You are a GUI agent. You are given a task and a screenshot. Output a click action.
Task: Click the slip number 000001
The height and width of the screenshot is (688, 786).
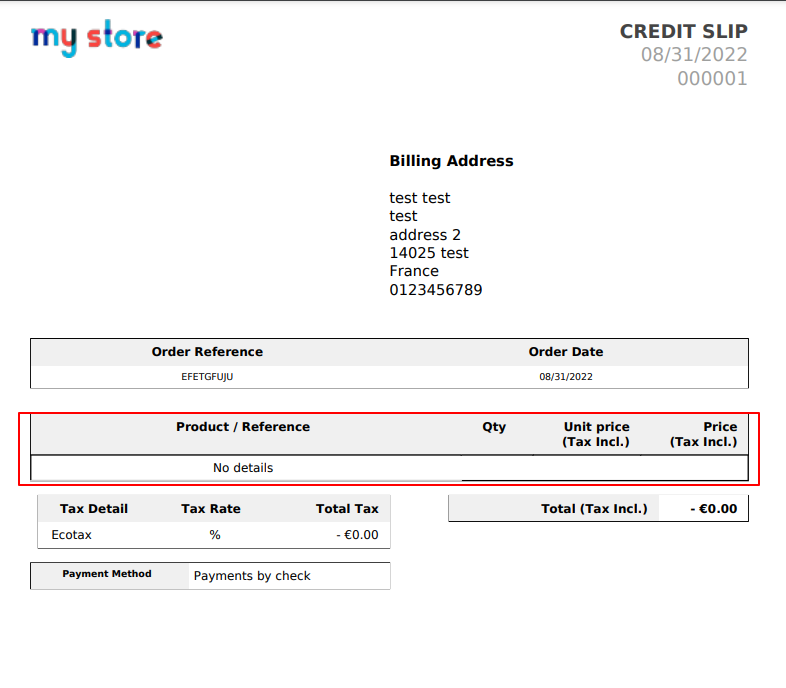(x=712, y=79)
